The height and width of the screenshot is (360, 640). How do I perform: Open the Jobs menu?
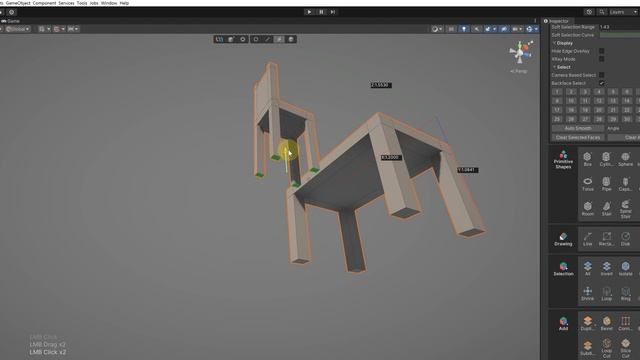(x=94, y=3)
